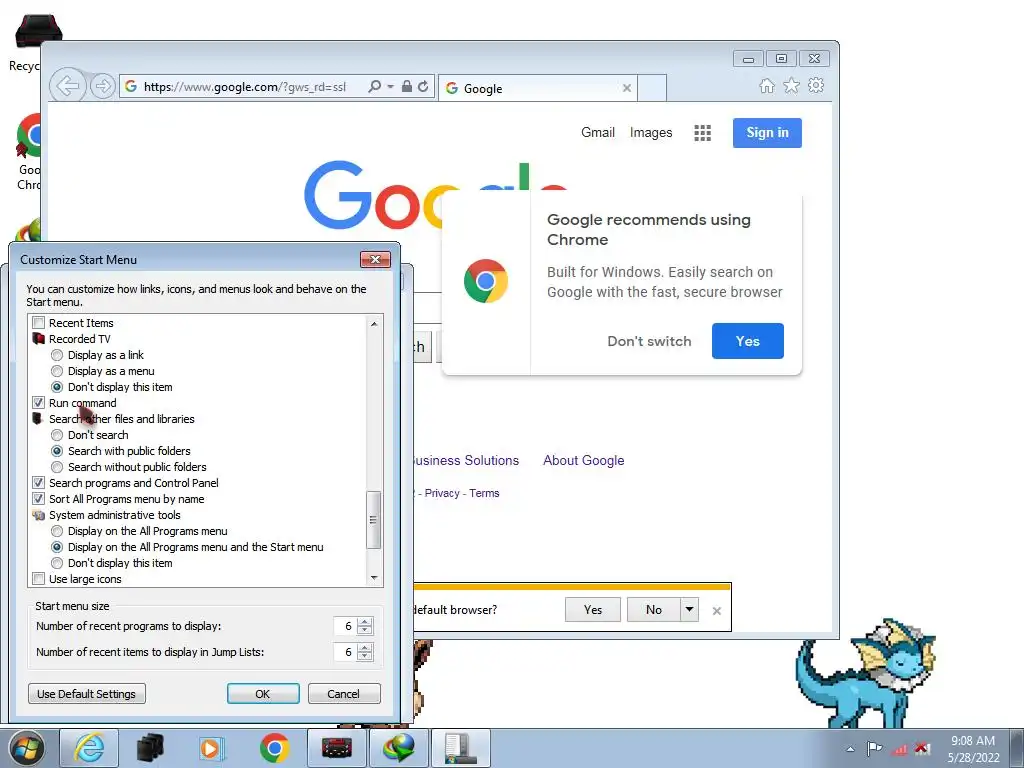Open favorites with the star icon
This screenshot has height=768, width=1024.
point(792,86)
